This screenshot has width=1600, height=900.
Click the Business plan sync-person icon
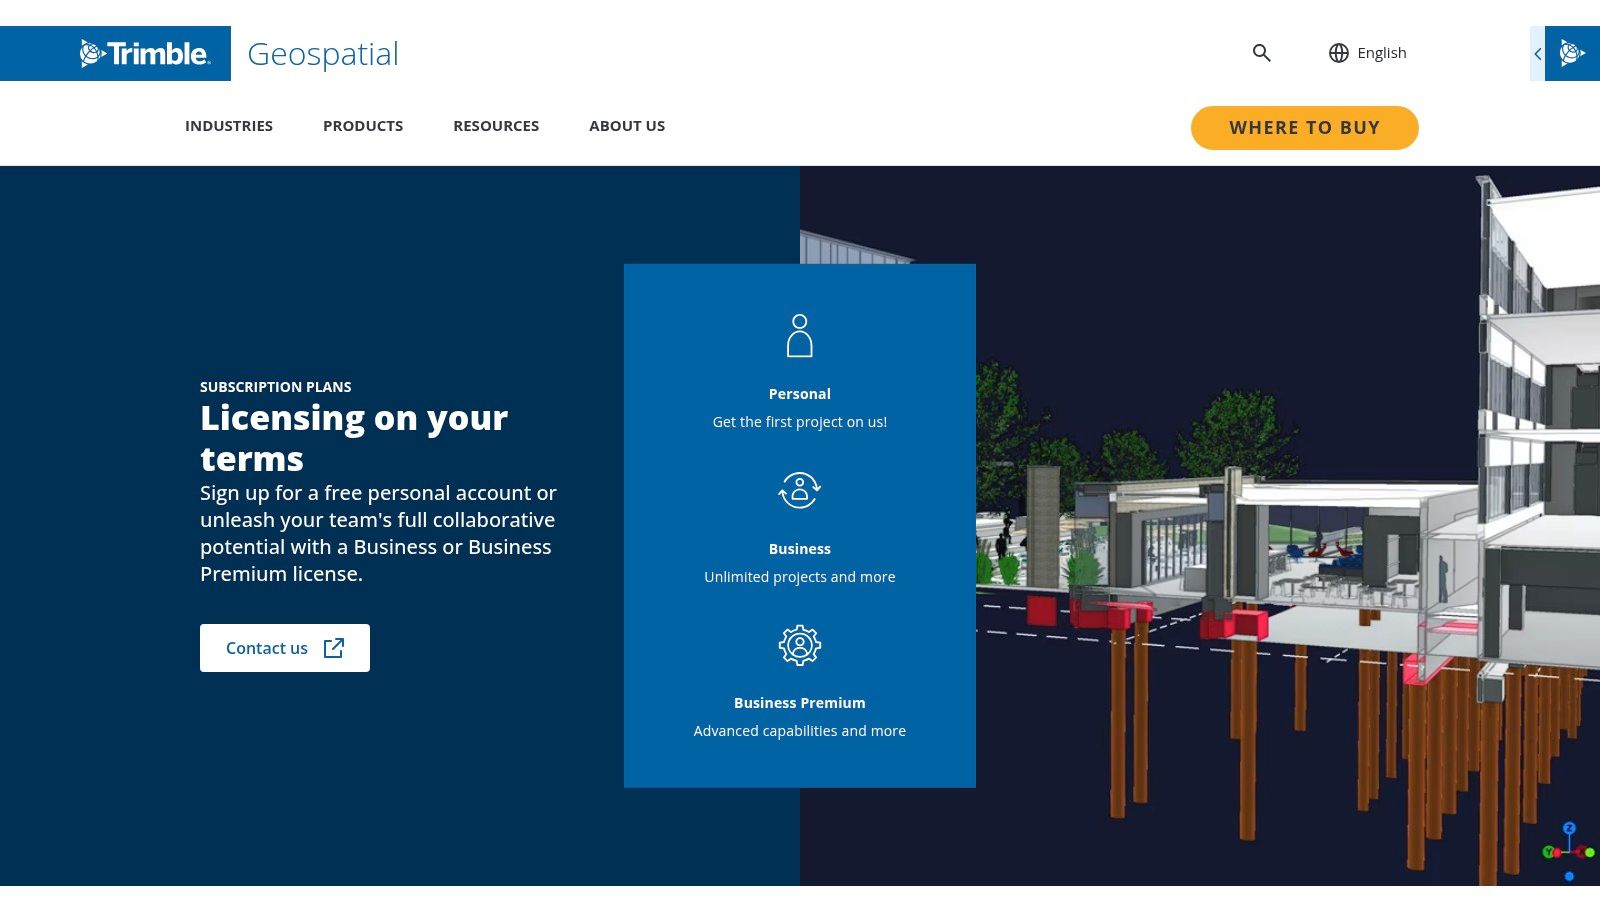tap(799, 489)
